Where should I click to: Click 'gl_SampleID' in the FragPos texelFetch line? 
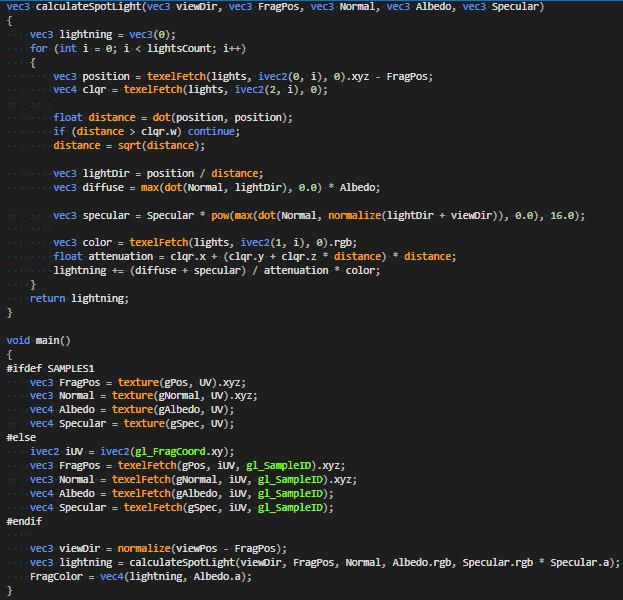[278, 466]
